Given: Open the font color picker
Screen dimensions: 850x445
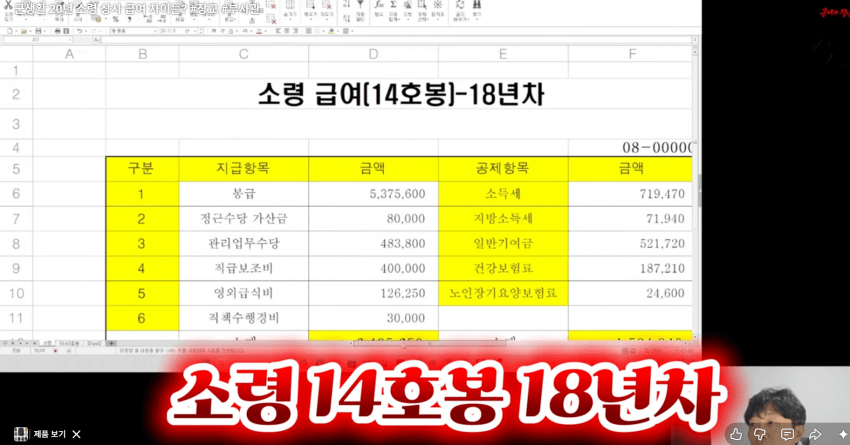Looking at the screenshot, I should [259, 31].
